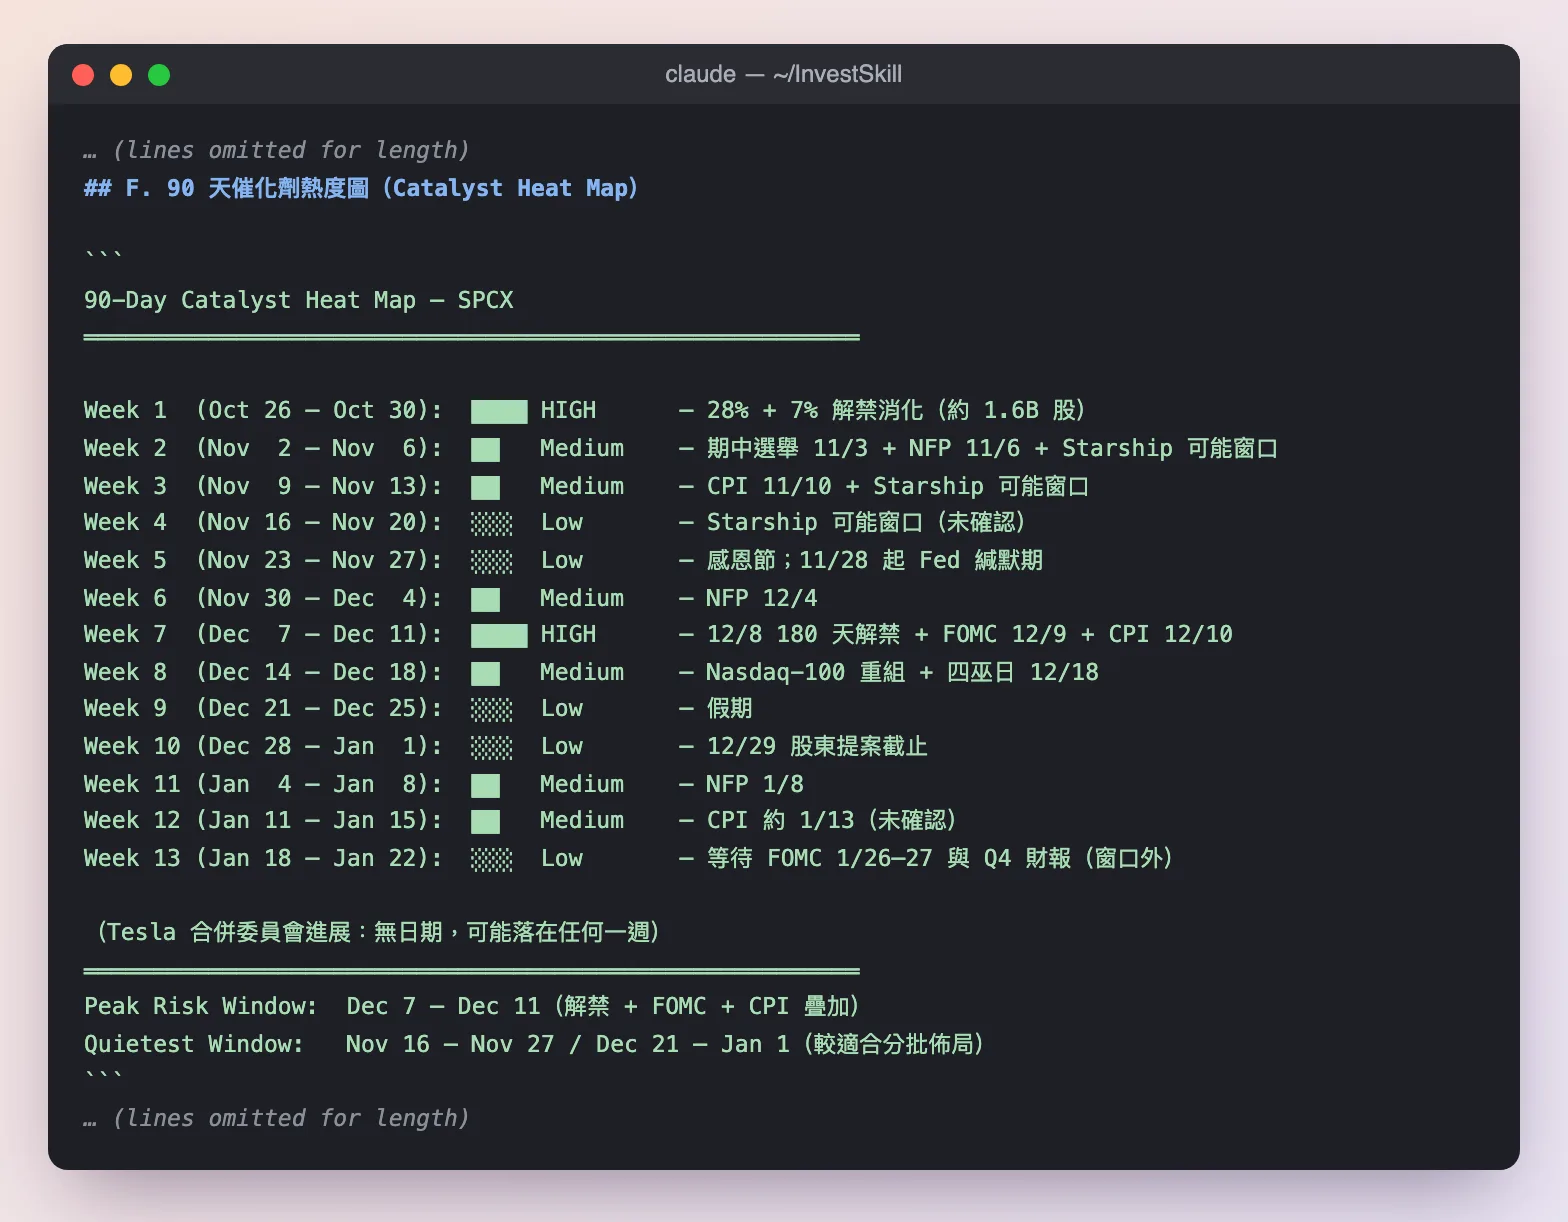The height and width of the screenshot is (1222, 1568).
Task: Click the 'Week 9 (Dec 21 – Dec 25):' label
Action: click(x=263, y=708)
